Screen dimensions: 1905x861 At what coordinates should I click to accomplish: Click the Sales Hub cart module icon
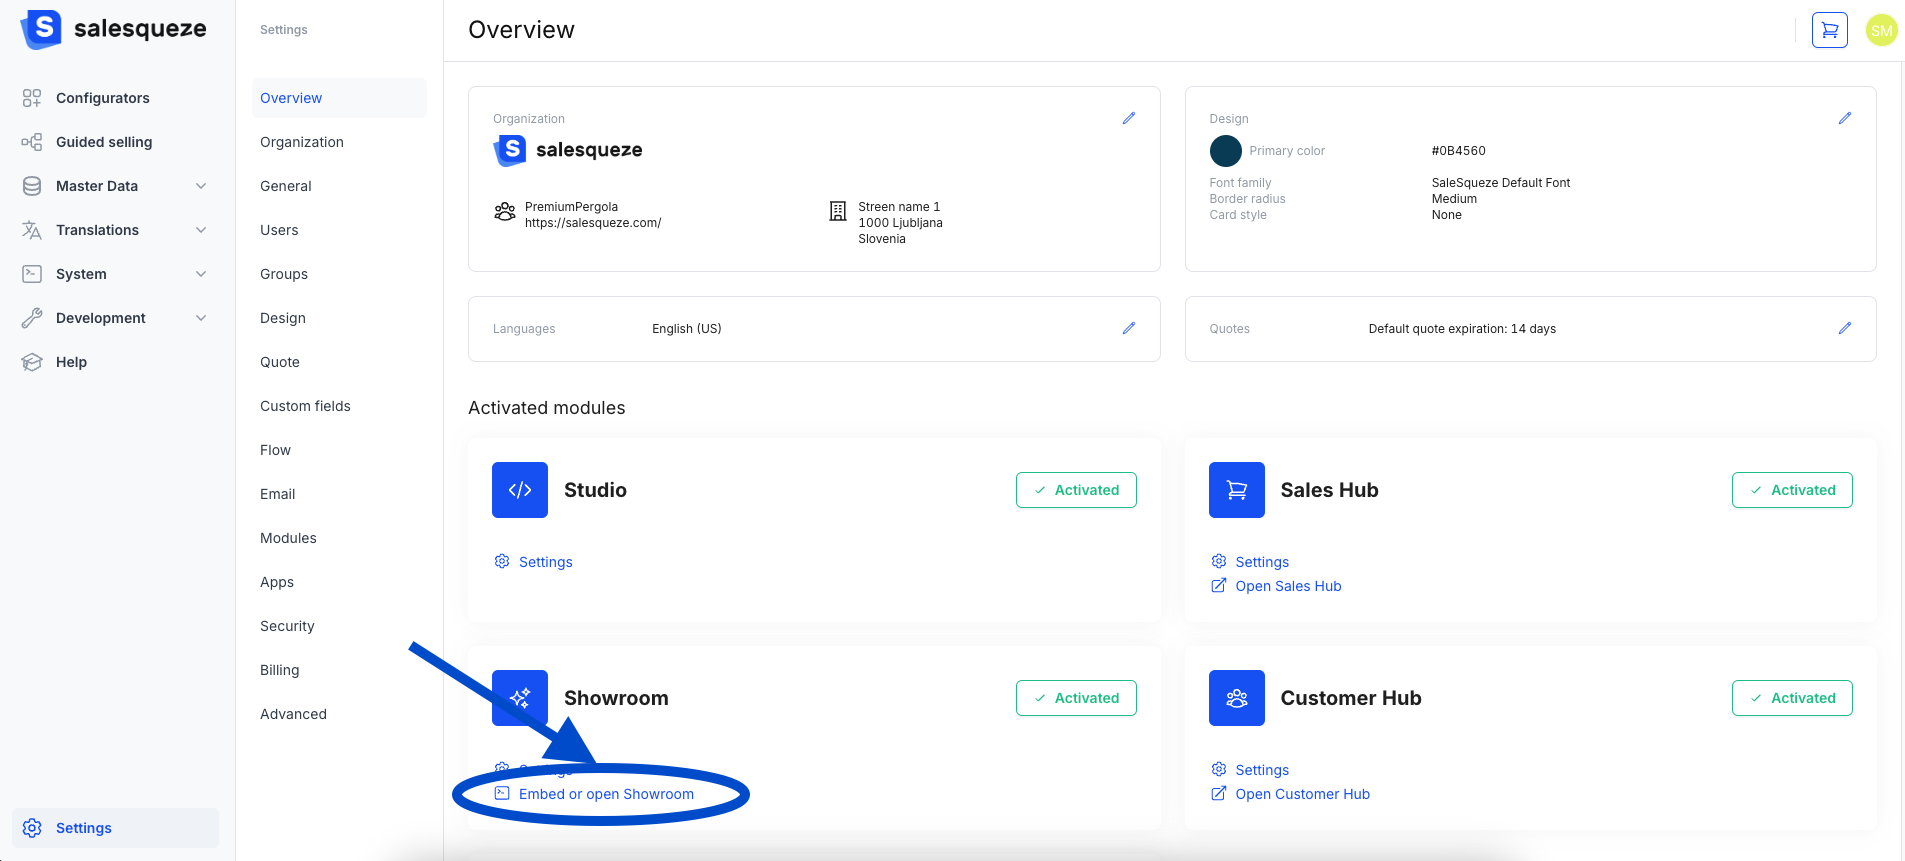(1236, 490)
